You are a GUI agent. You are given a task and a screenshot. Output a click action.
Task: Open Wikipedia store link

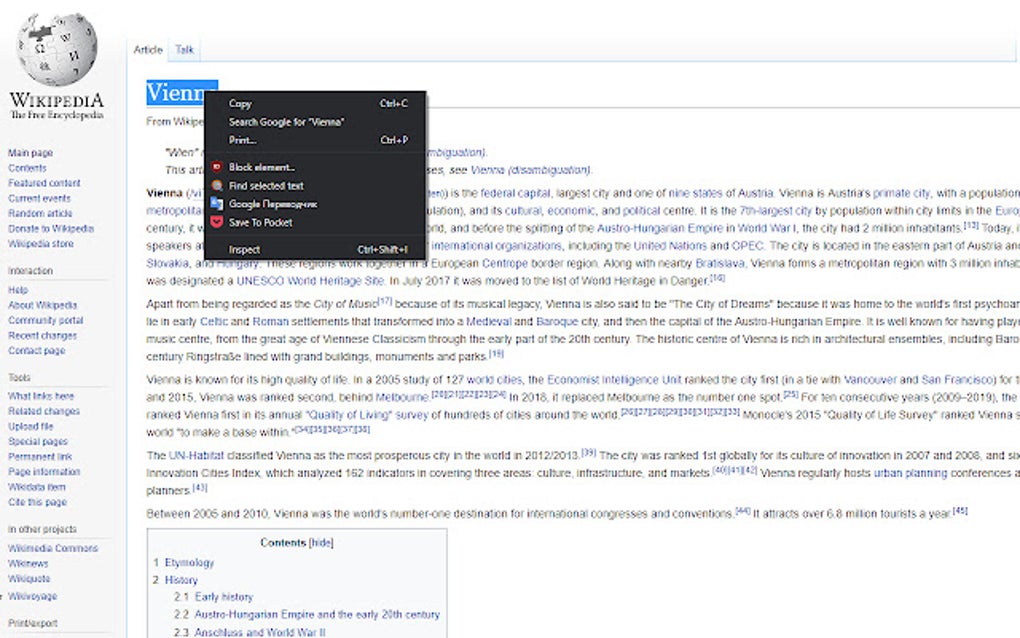41,244
